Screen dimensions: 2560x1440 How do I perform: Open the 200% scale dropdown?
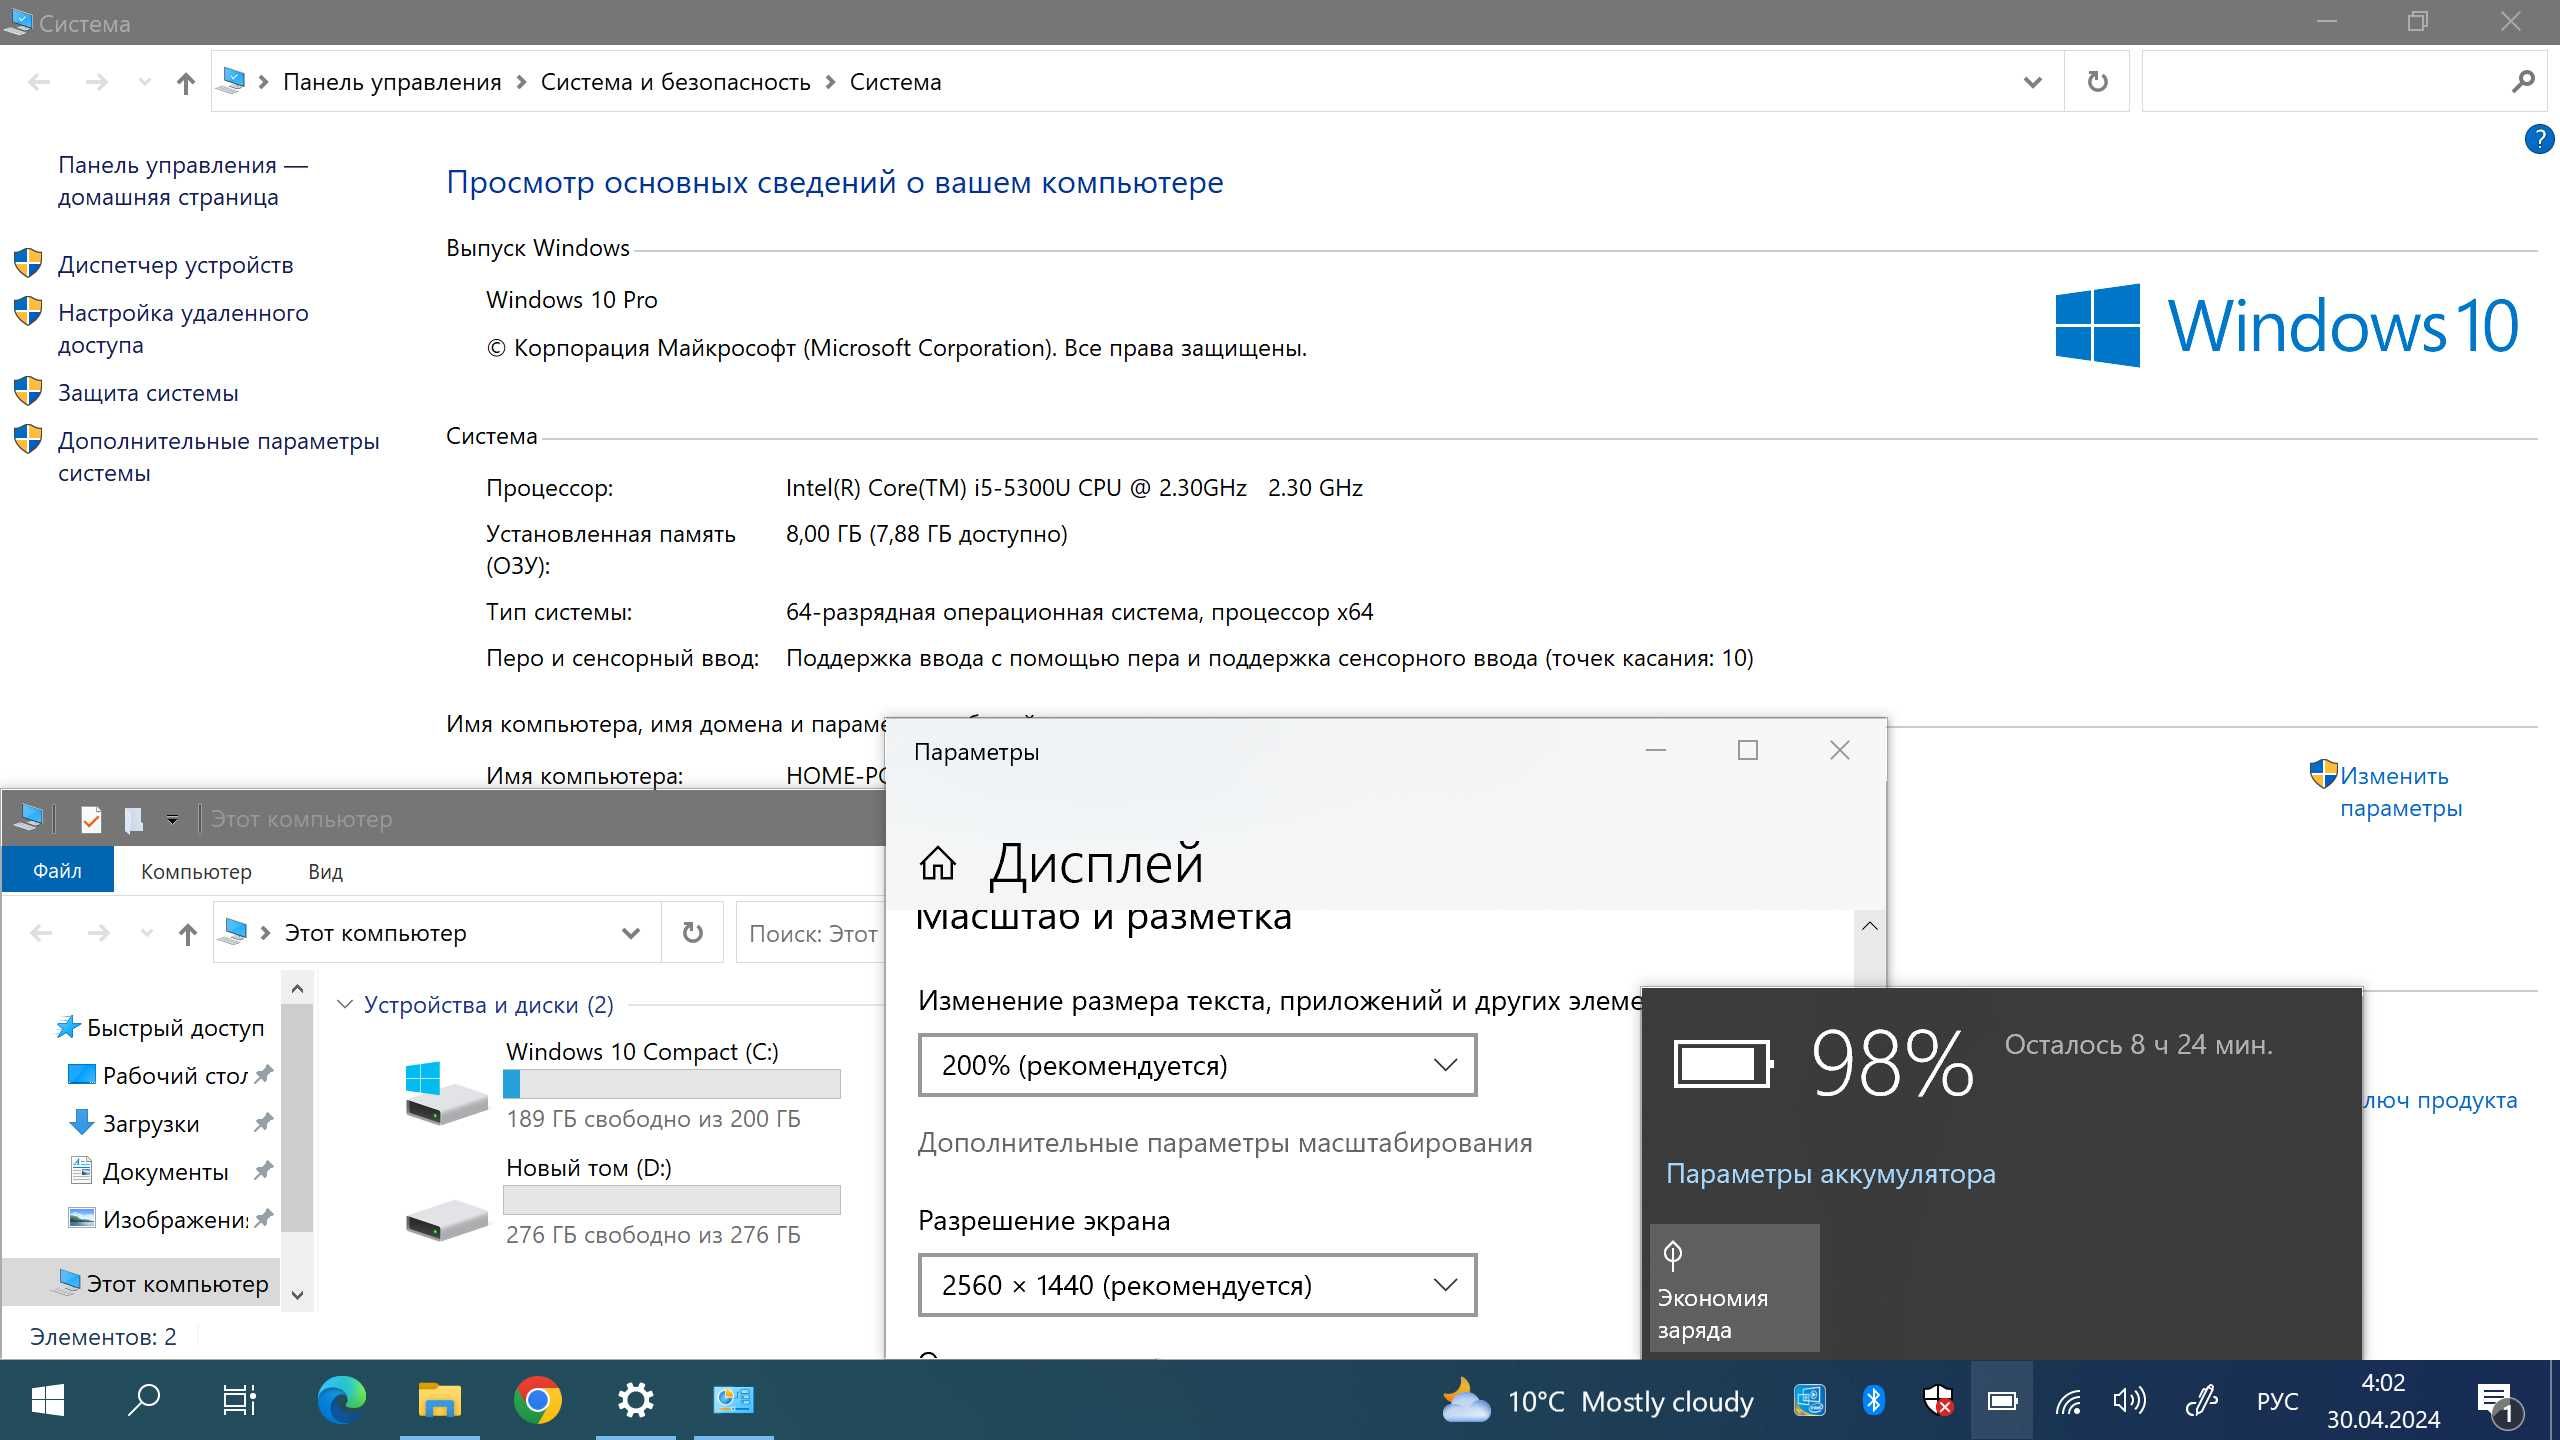point(1197,1065)
